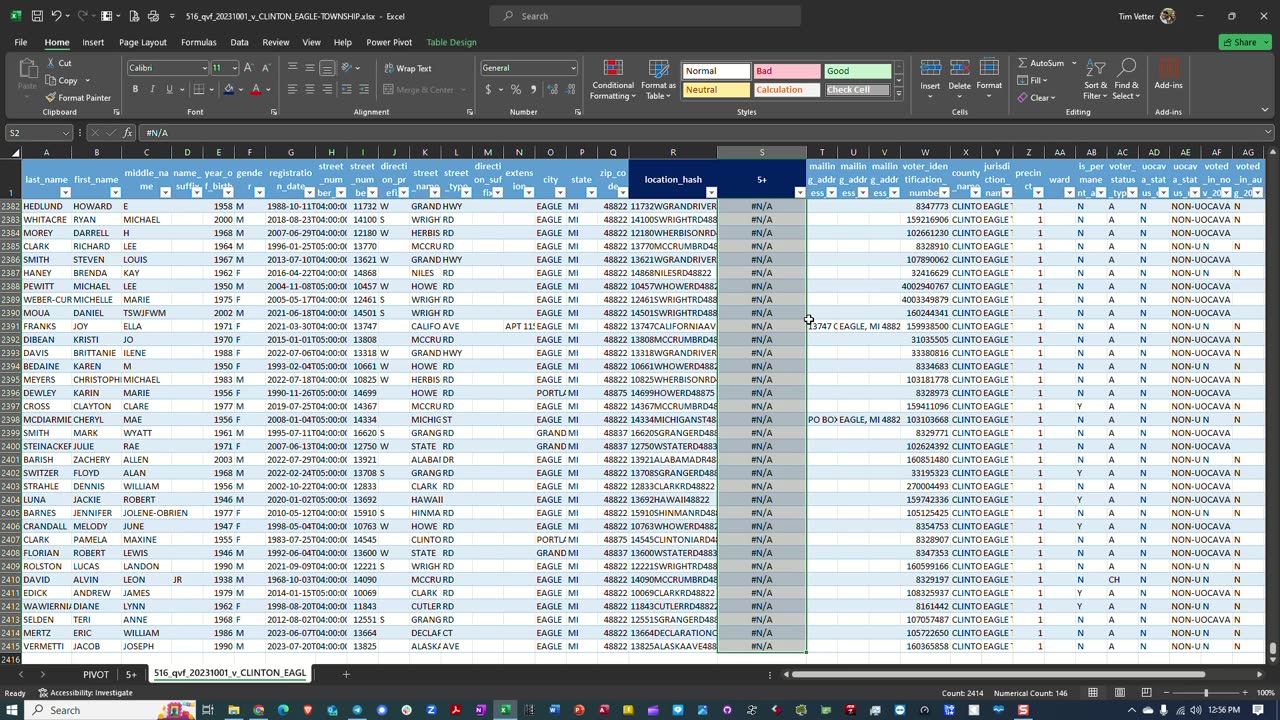Screen dimensions: 1280x720
Task: Open the File menu
Action: click(20, 42)
